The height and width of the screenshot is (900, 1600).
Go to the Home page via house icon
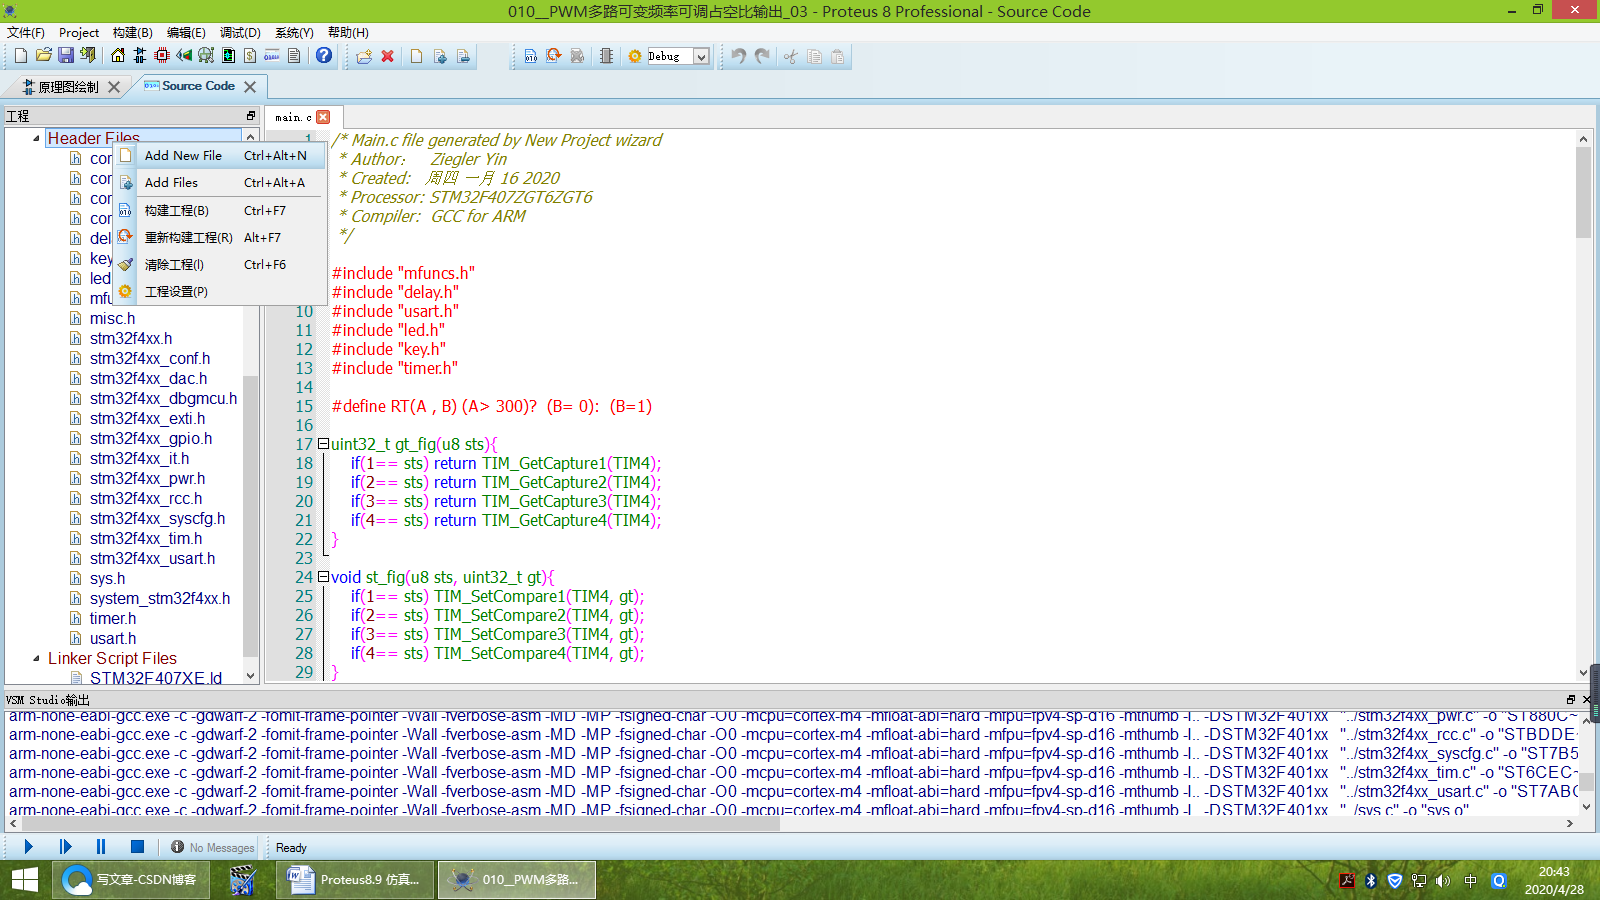point(118,56)
